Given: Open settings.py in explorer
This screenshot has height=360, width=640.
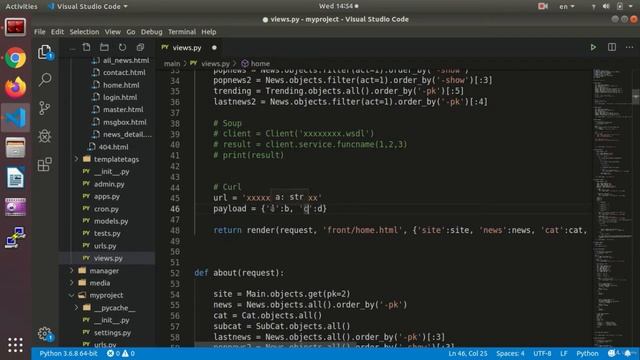Looking at the screenshot, I should tap(112, 333).
